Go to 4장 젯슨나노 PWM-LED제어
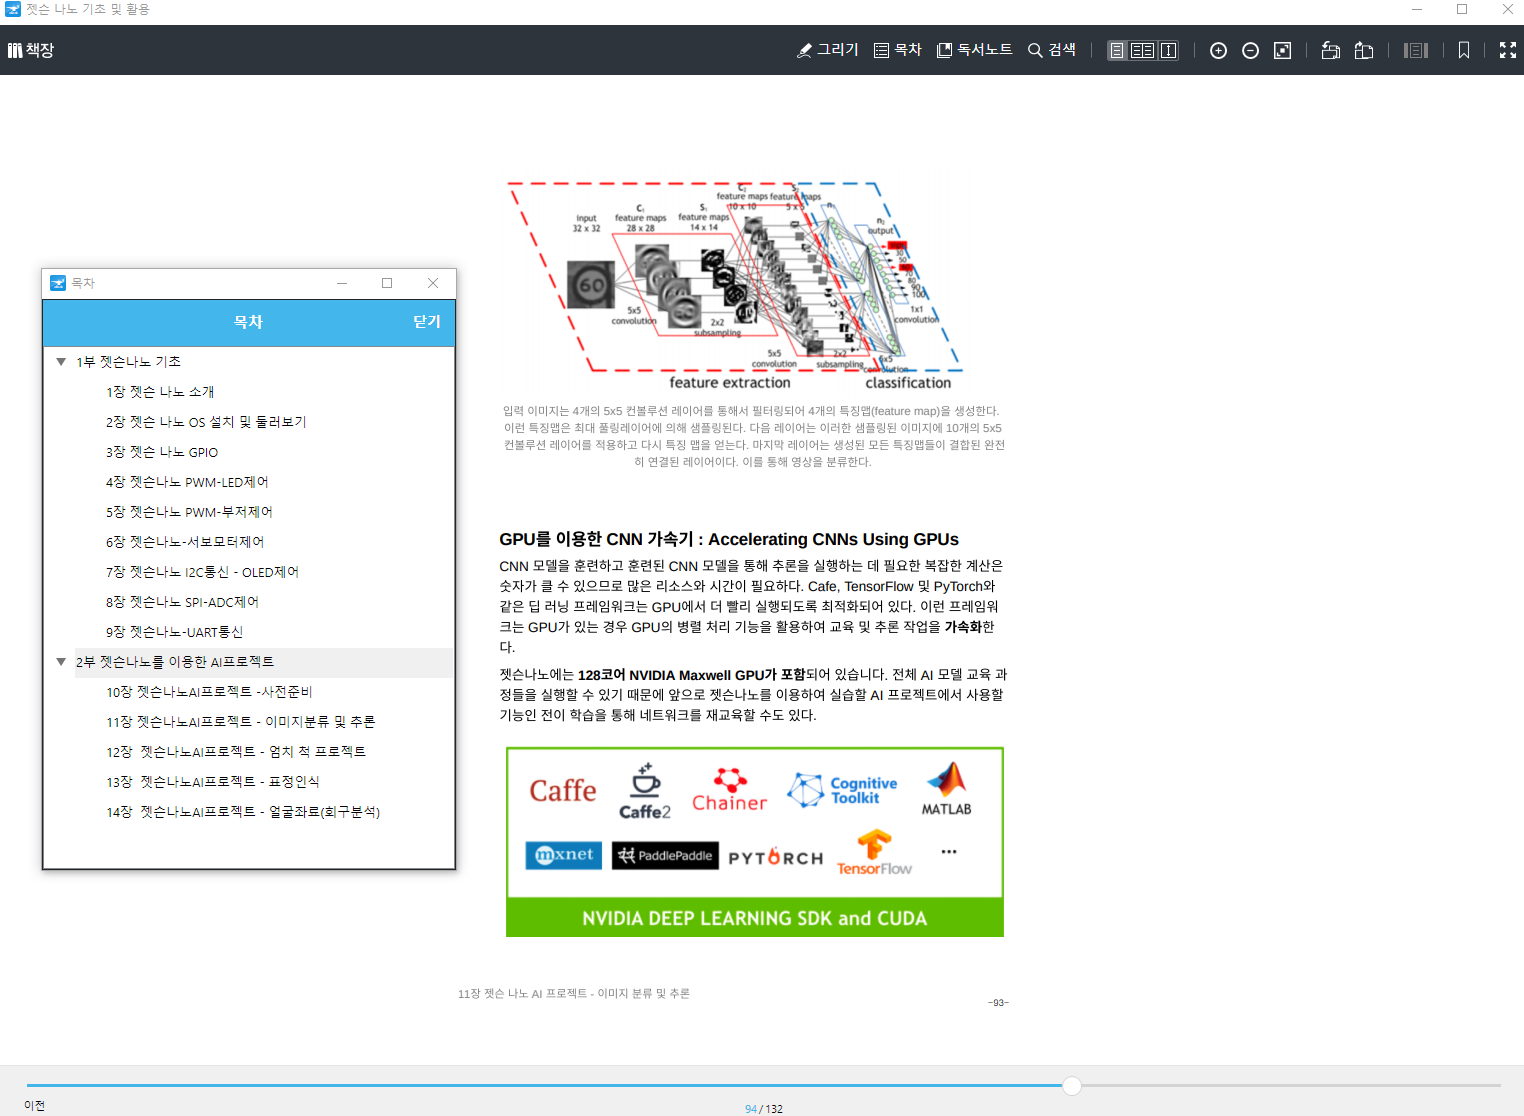 [x=187, y=482]
